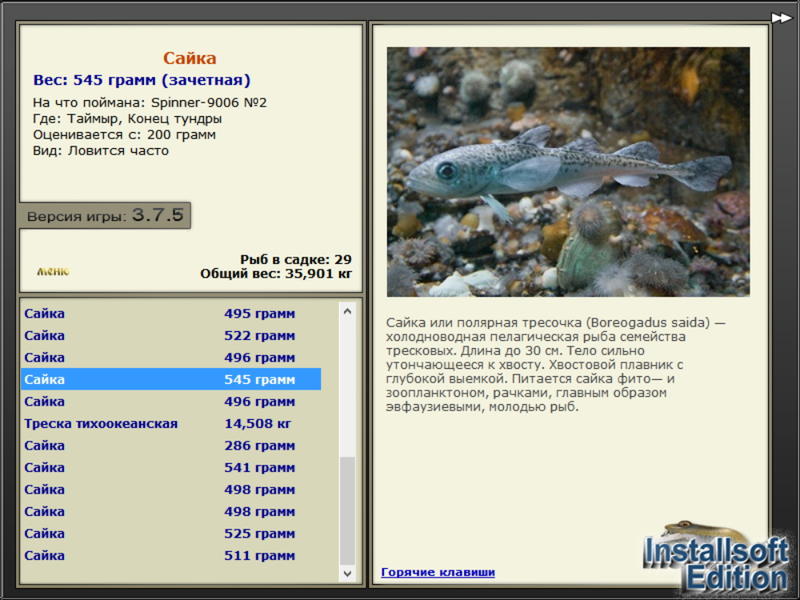The height and width of the screenshot is (600, 800).
Task: Select the Сайка 525 грамм entry
Action: coord(171,533)
